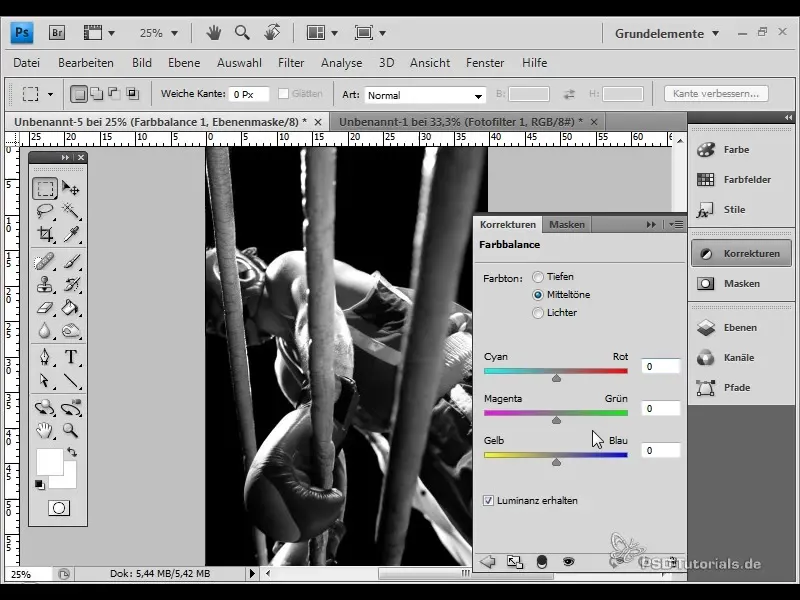This screenshot has width=800, height=600.
Task: Select the Lasso tool
Action: [x=45, y=211]
